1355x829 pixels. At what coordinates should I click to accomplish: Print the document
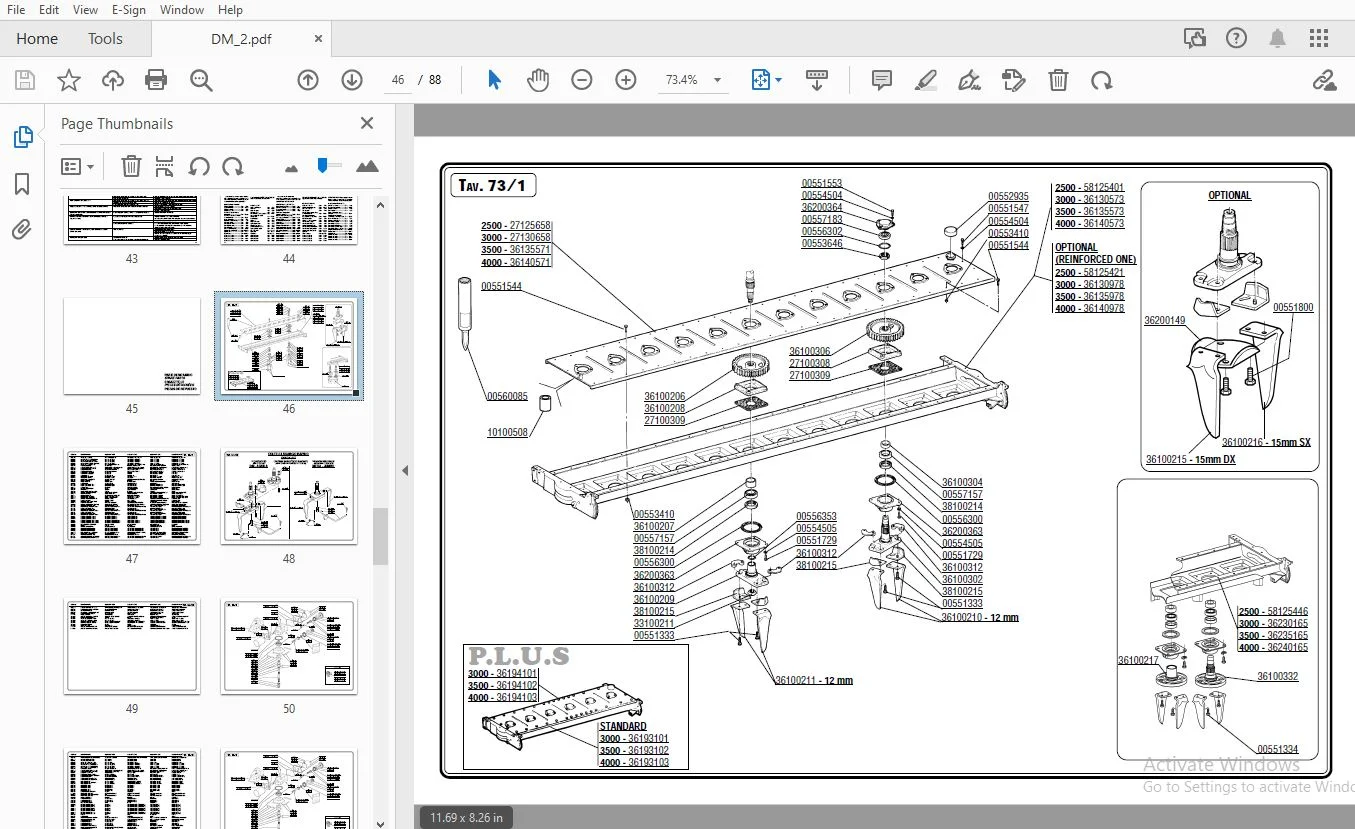tap(156, 81)
